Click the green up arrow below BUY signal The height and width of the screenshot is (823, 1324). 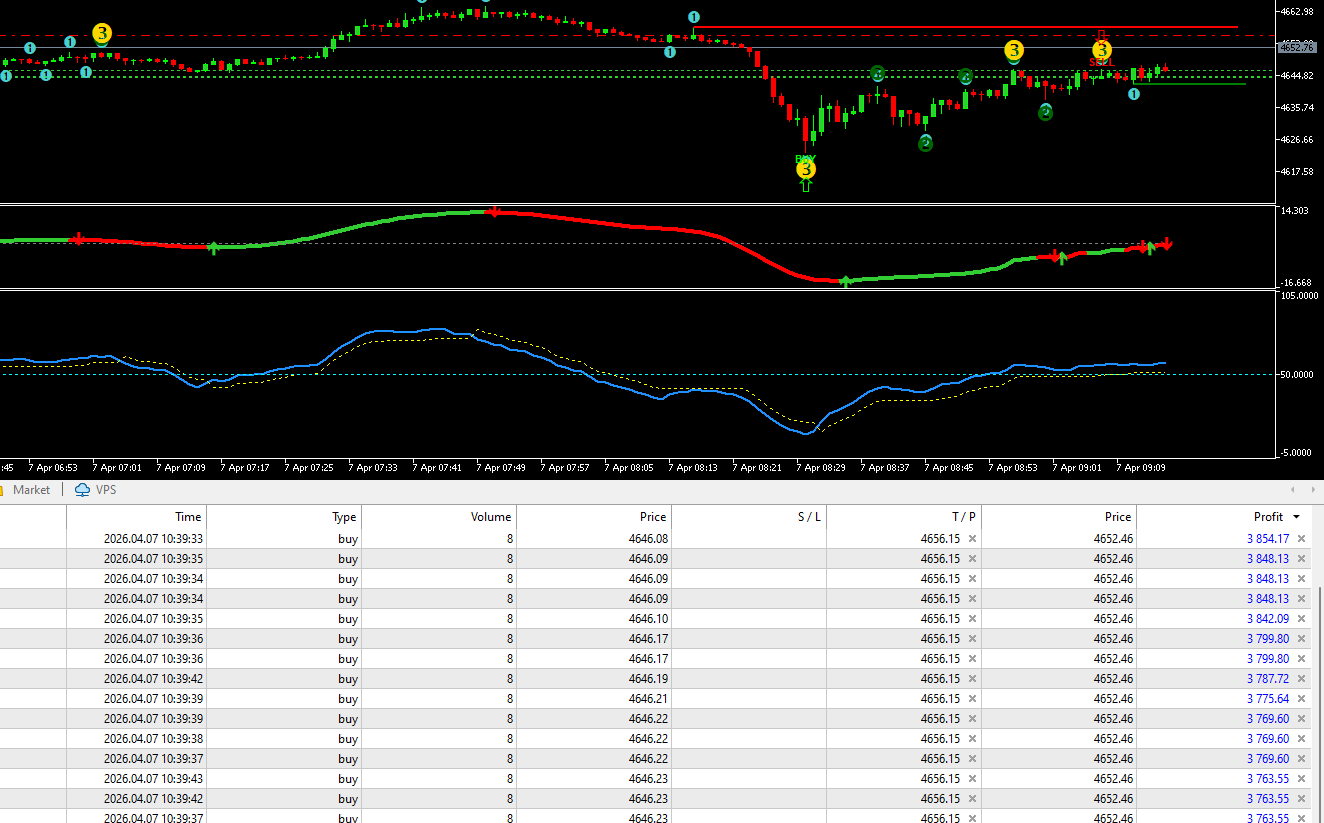pos(806,186)
